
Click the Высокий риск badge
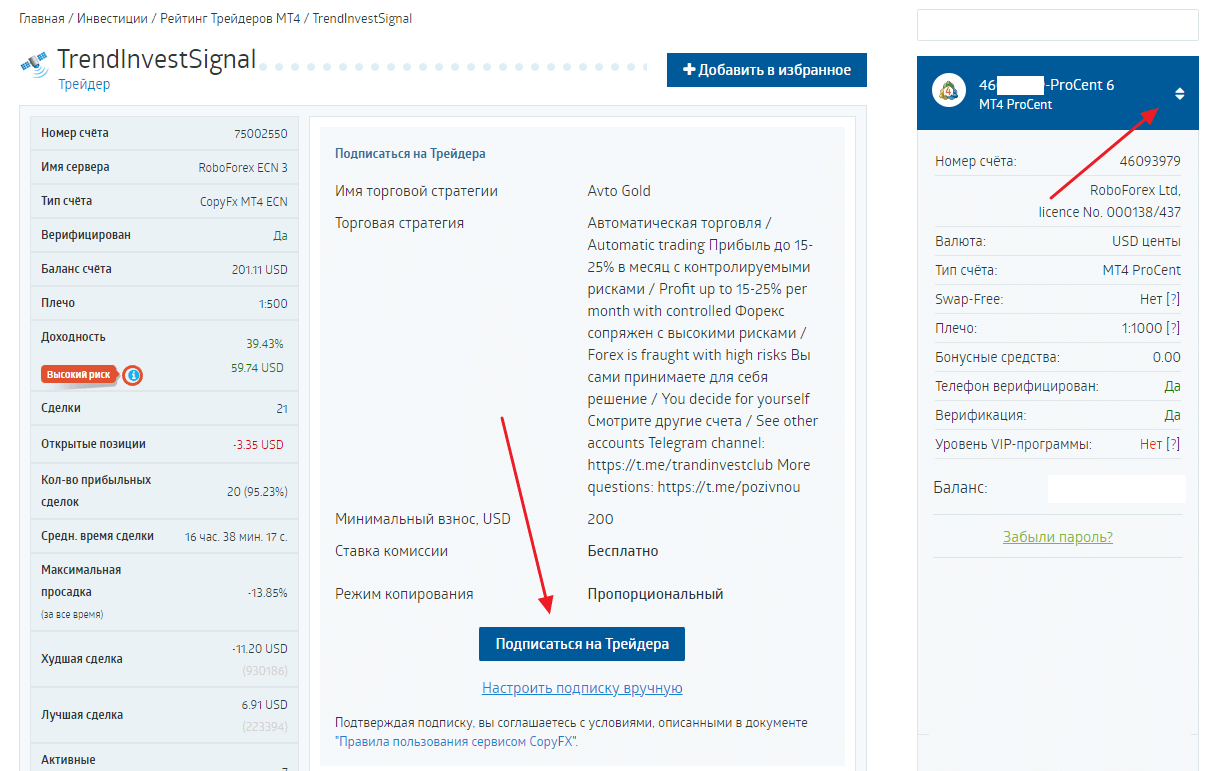77,375
